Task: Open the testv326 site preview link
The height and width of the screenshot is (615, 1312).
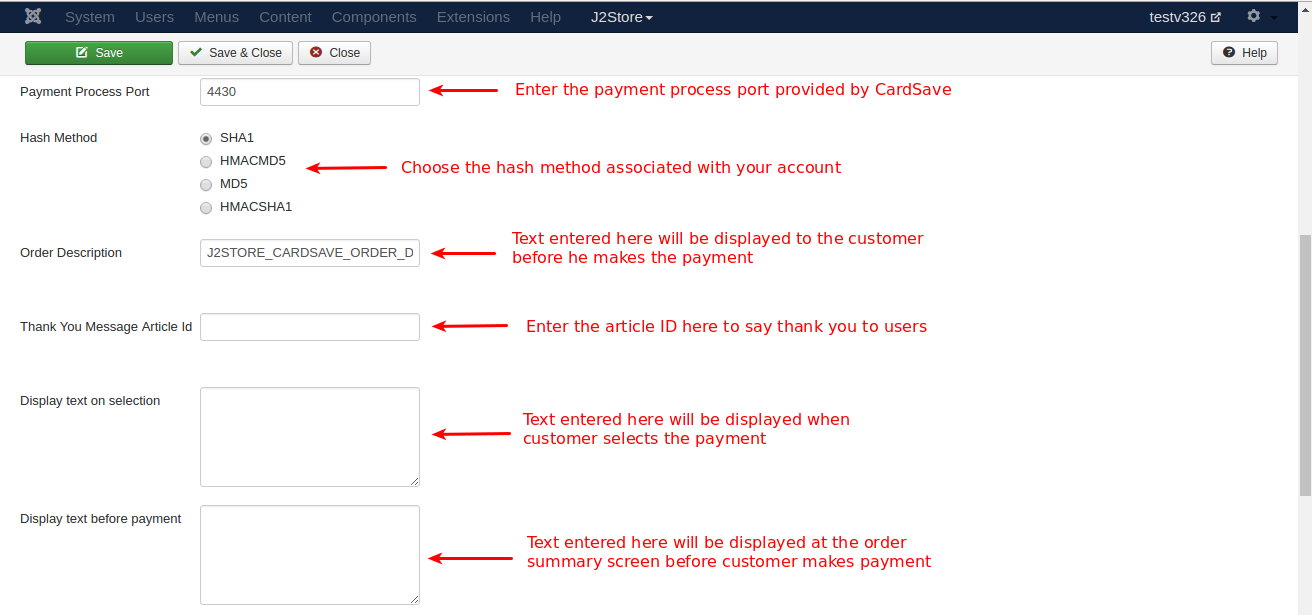Action: pyautogui.click(x=1185, y=17)
